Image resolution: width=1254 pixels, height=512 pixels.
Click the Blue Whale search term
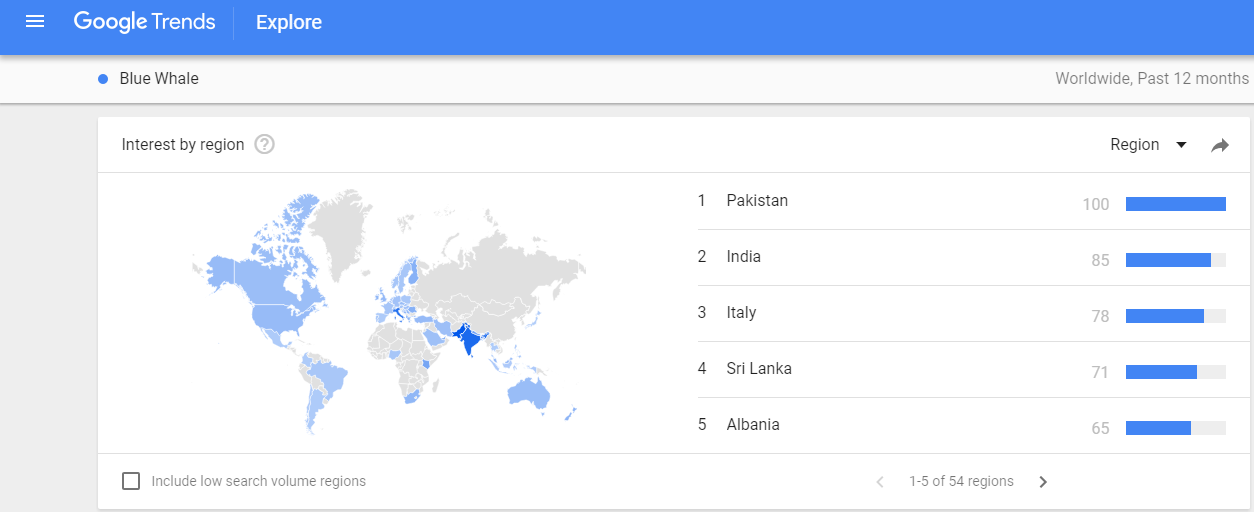pyautogui.click(x=159, y=79)
